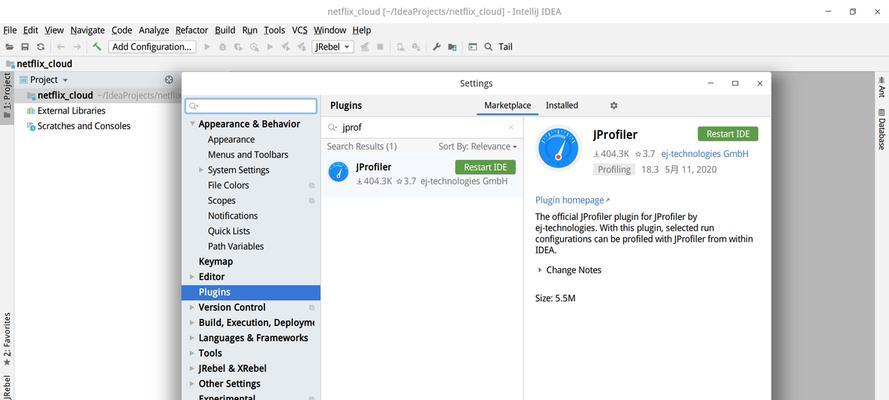Image resolution: width=889 pixels, height=400 pixels.
Task: Select the Plugins settings category
Action: tap(251, 292)
